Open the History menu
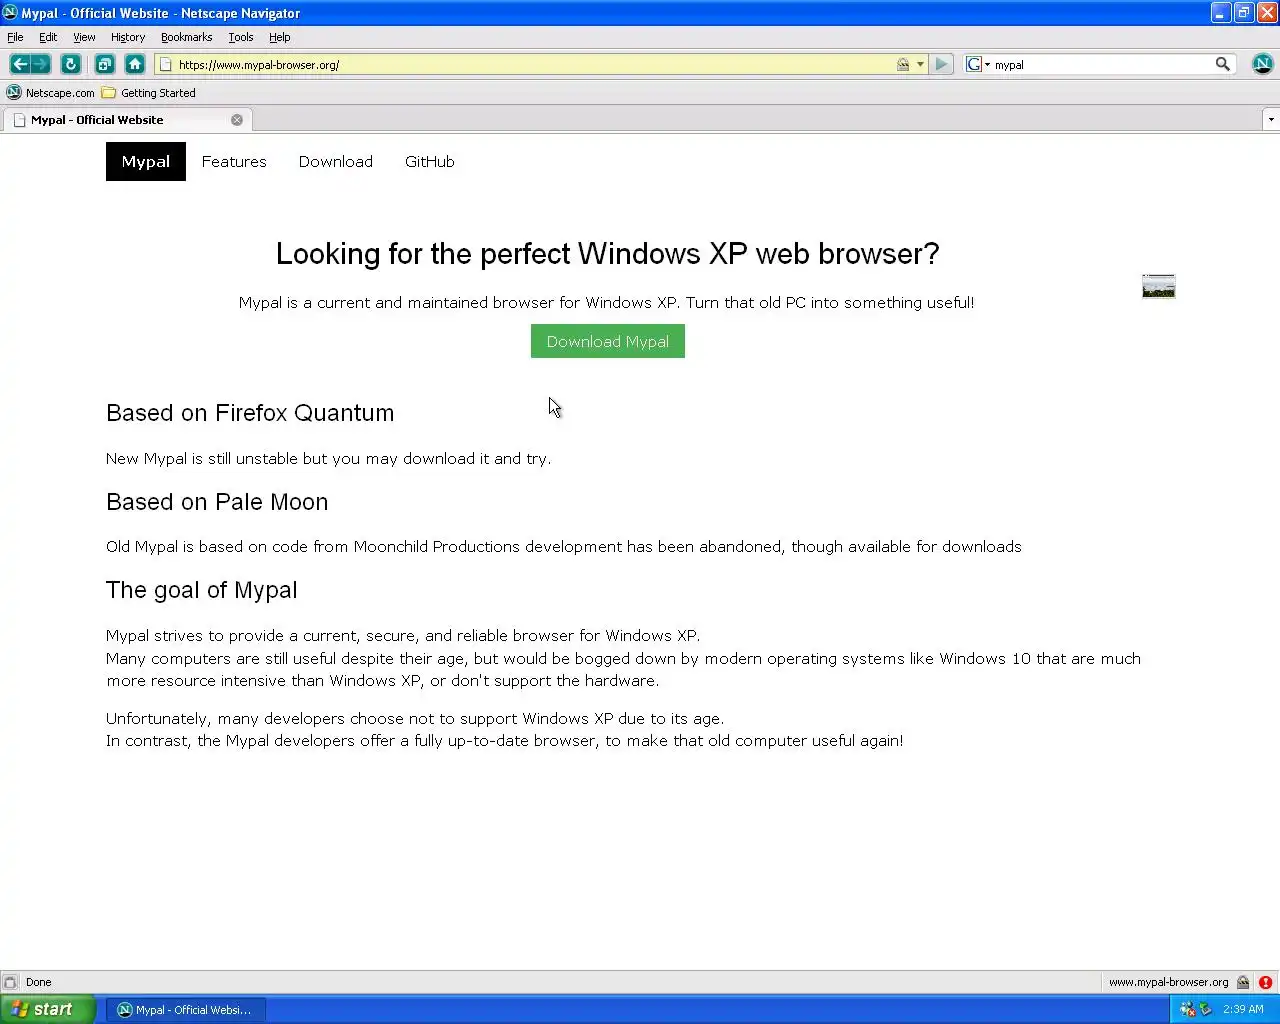This screenshot has height=1024, width=1280. (128, 37)
